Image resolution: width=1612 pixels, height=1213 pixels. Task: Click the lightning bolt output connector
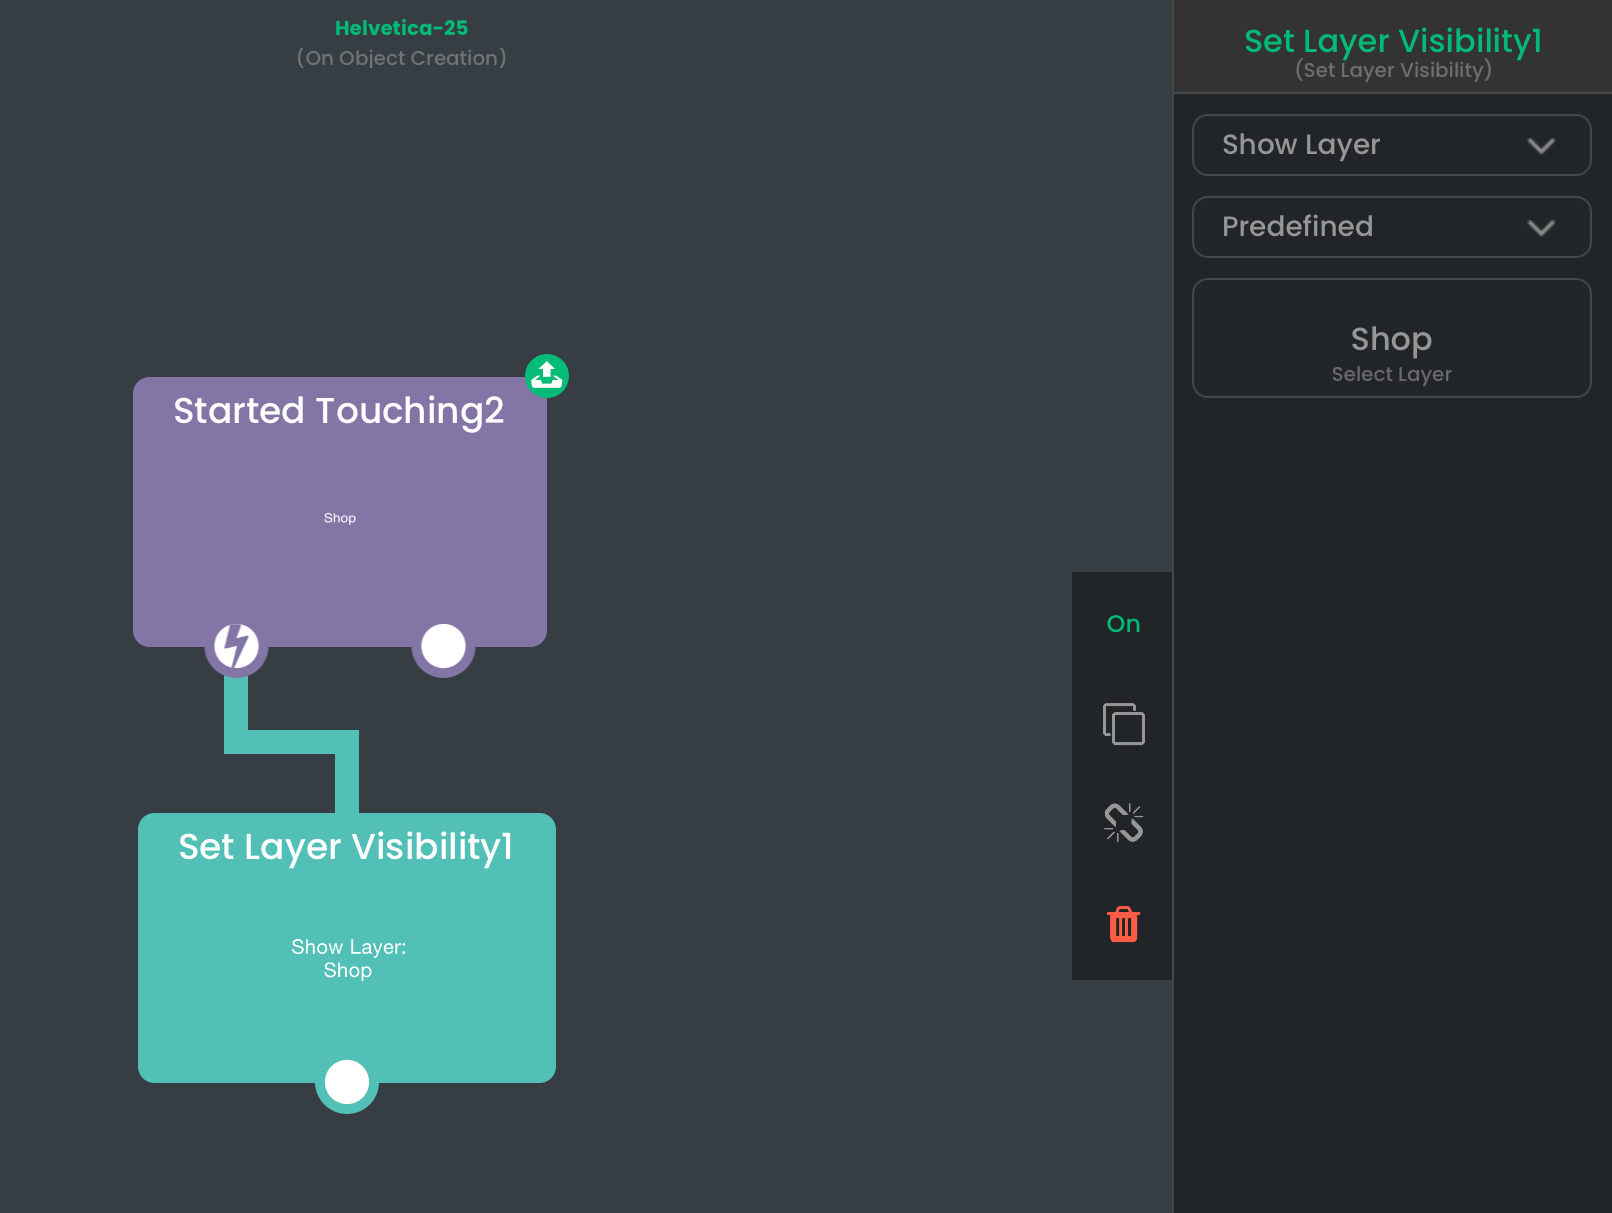tap(236, 646)
